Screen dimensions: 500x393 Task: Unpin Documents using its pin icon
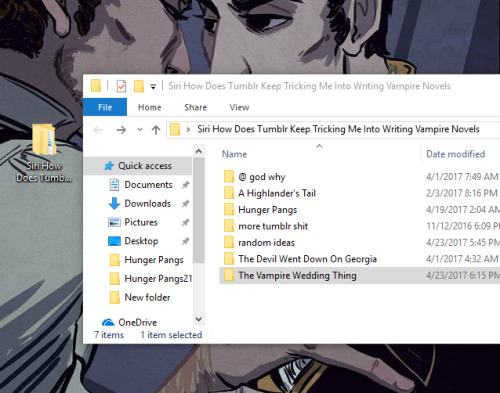pos(185,185)
